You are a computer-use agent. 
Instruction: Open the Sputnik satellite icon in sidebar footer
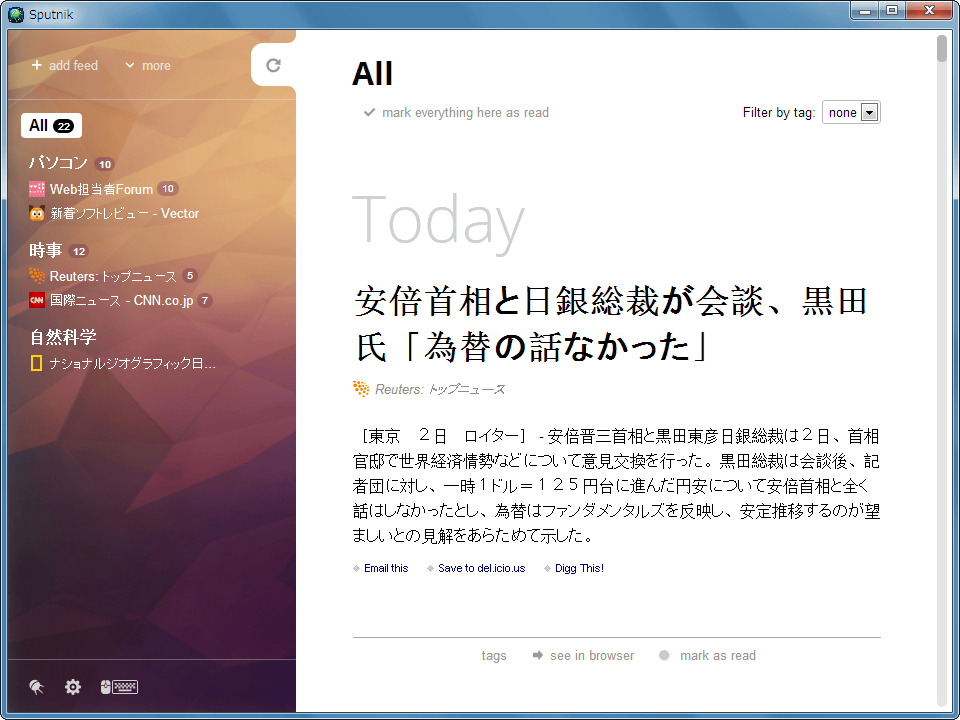37,687
